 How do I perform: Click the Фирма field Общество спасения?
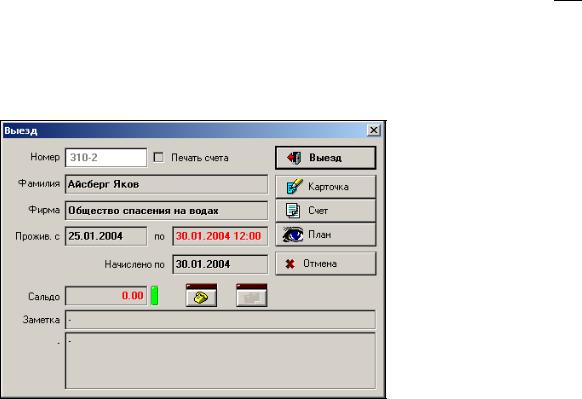(166, 210)
